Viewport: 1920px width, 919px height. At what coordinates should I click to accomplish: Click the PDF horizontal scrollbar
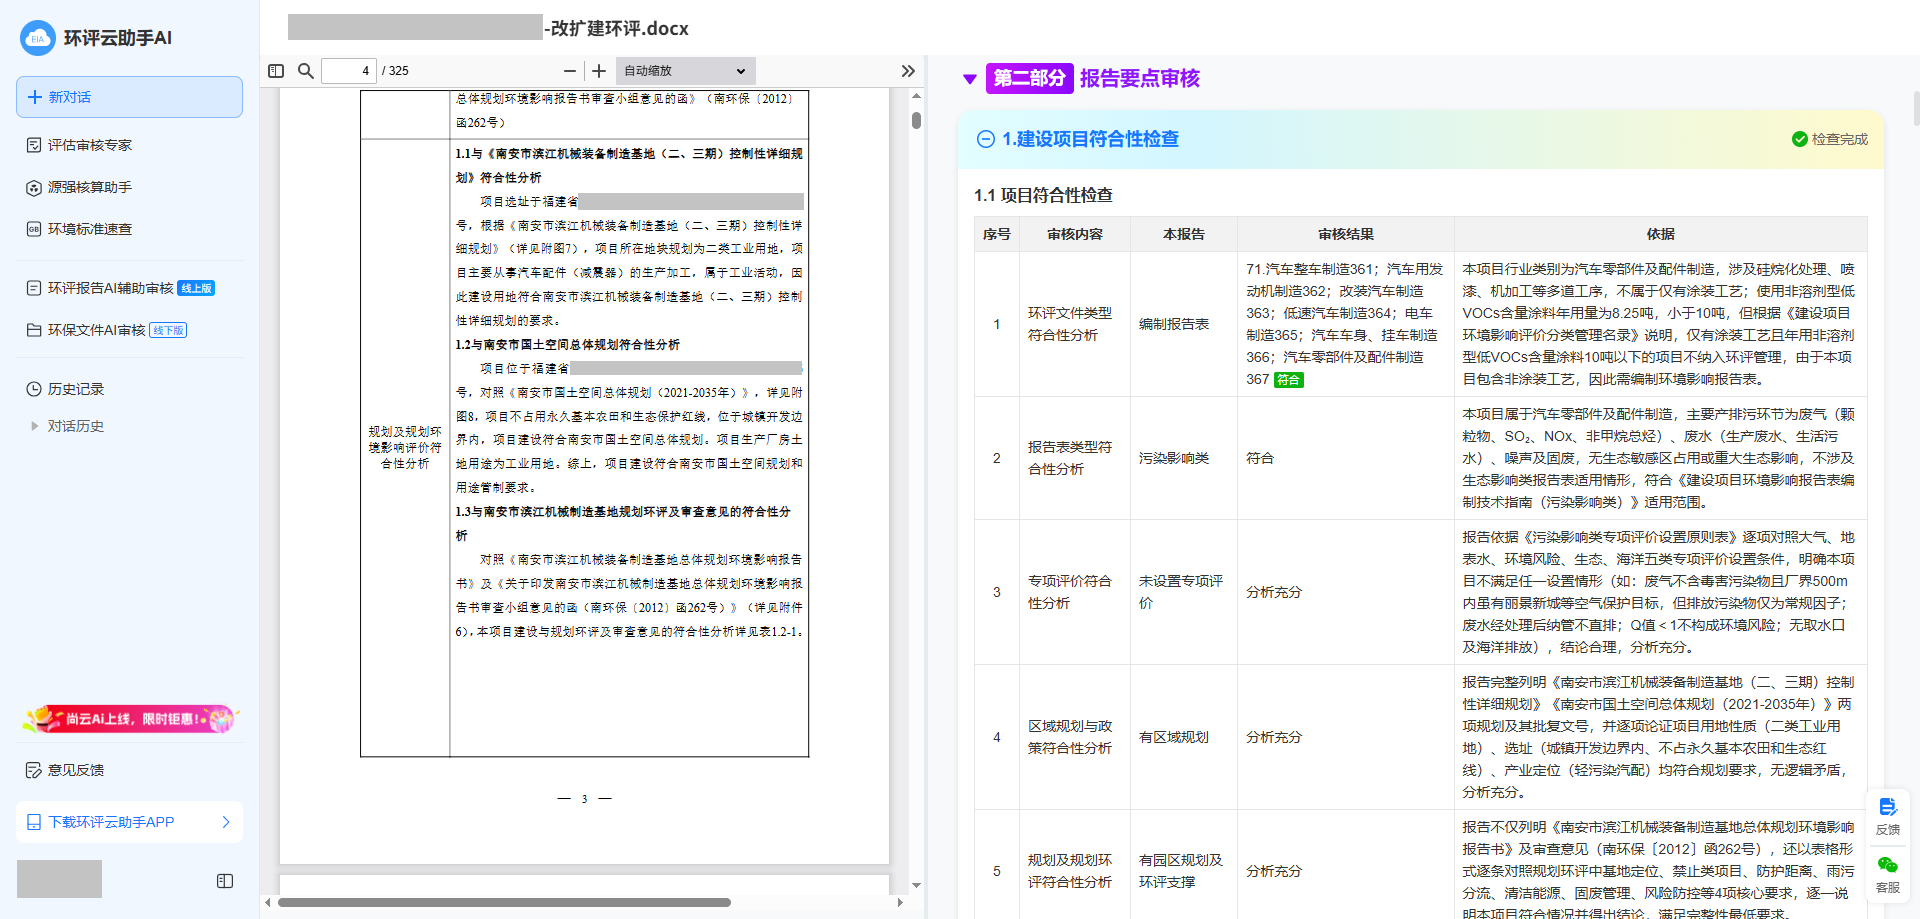coord(504,902)
